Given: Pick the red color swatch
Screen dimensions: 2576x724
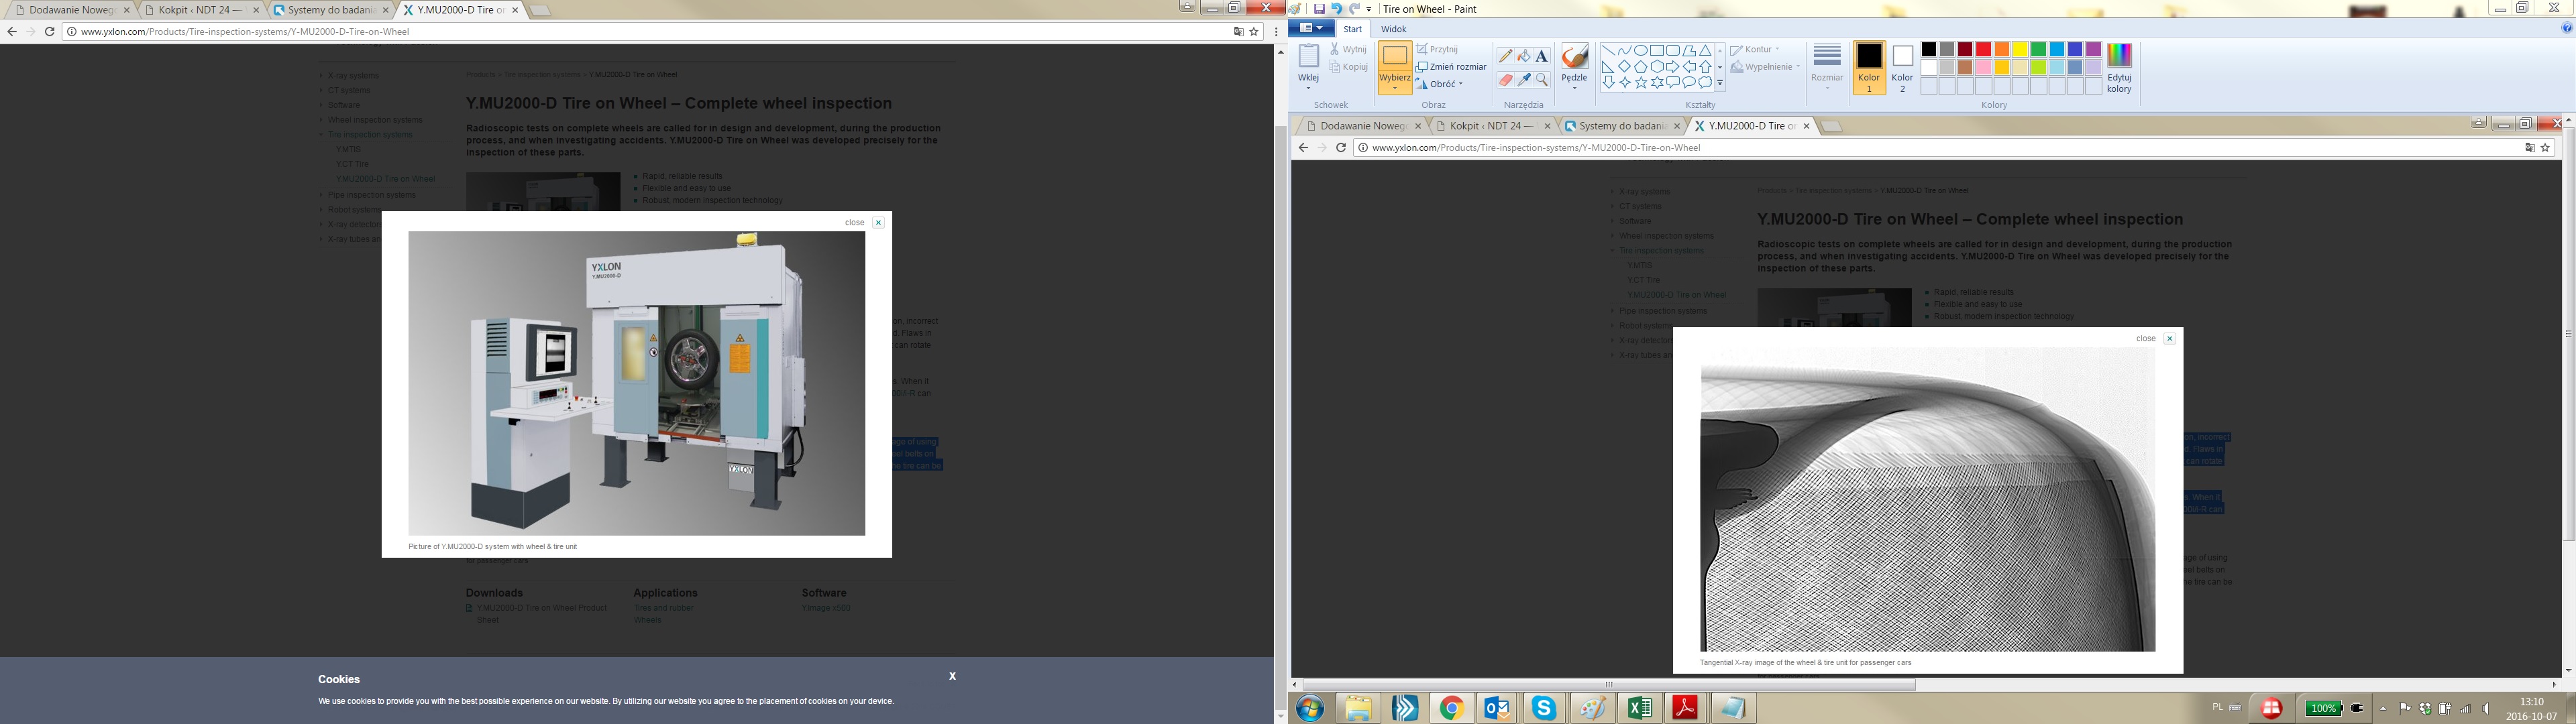Looking at the screenshot, I should click(1984, 50).
